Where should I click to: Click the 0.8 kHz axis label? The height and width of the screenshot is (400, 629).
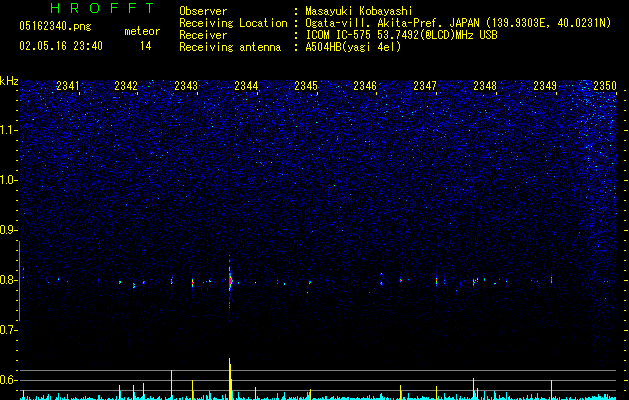[9, 280]
